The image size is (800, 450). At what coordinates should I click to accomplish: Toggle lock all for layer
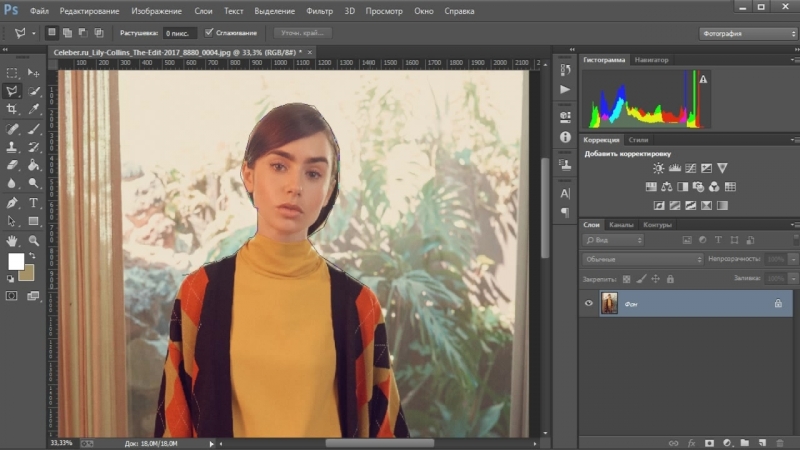click(x=670, y=279)
